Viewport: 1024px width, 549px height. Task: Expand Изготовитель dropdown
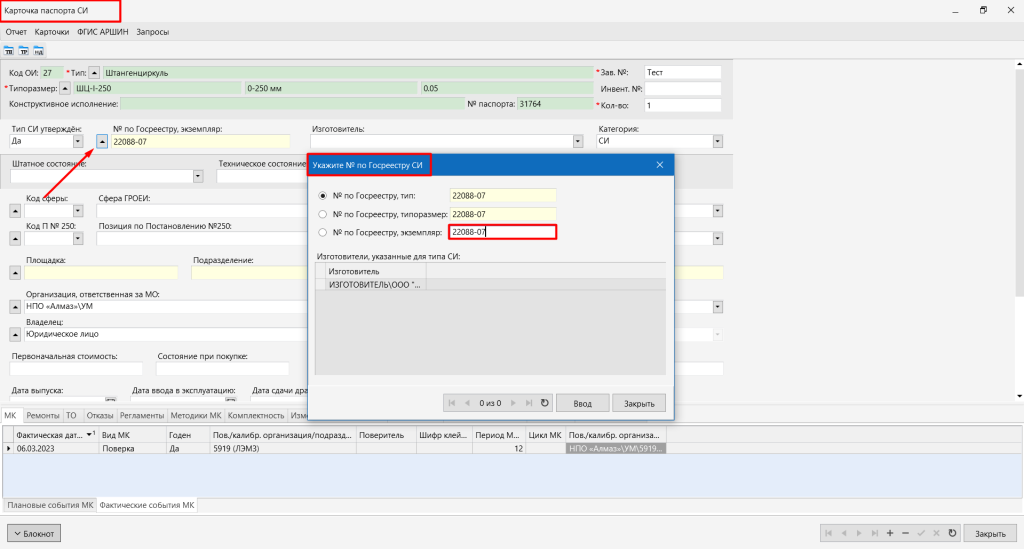(x=578, y=141)
